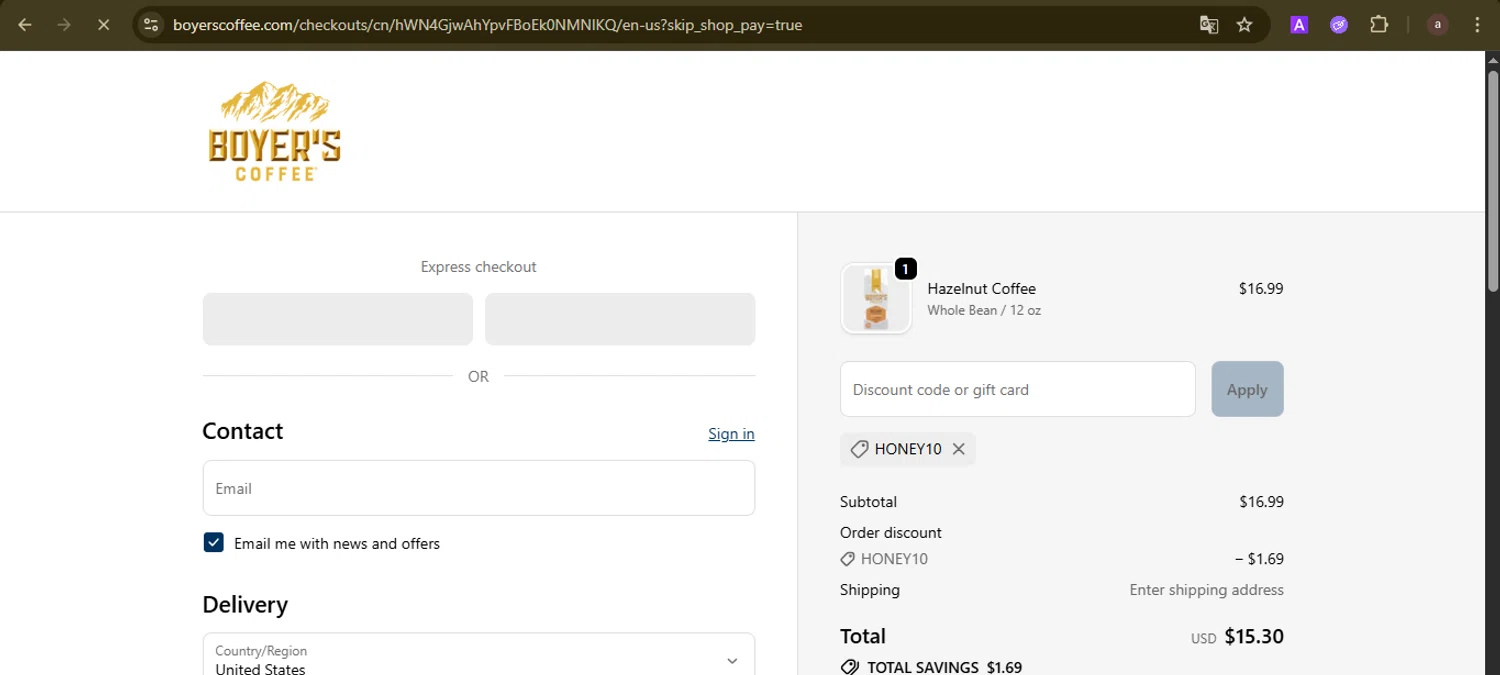
Task: Stop page loading with the X button
Action: point(103,25)
